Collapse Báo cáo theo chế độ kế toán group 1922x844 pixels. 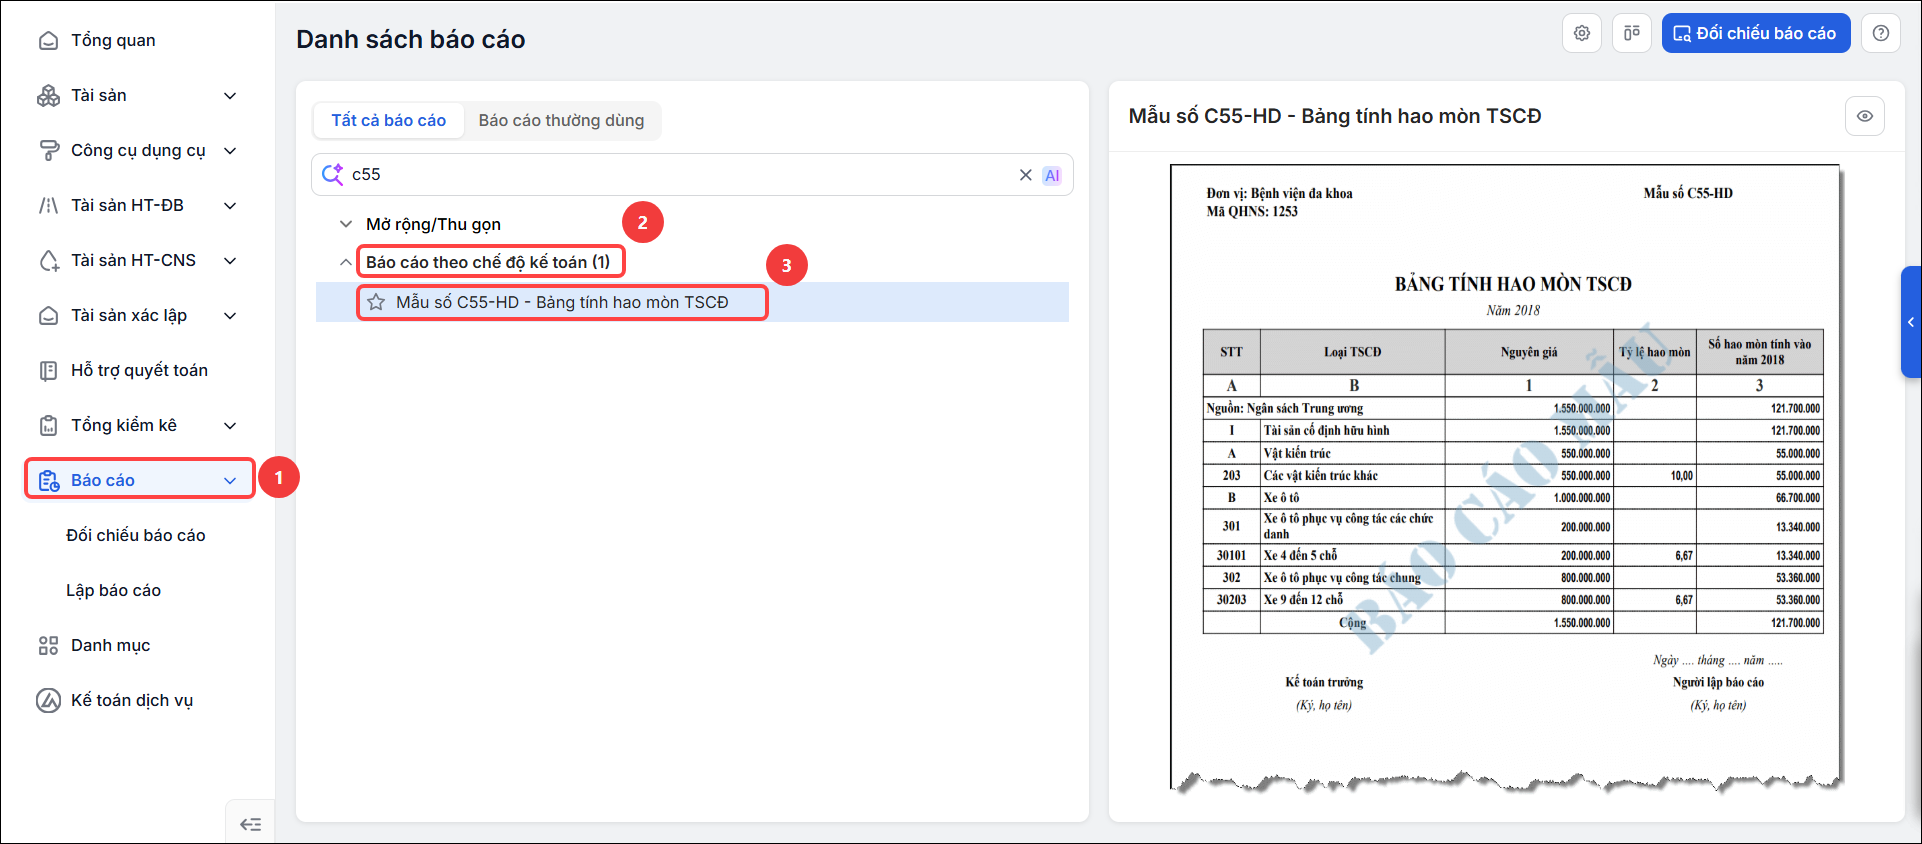point(346,262)
